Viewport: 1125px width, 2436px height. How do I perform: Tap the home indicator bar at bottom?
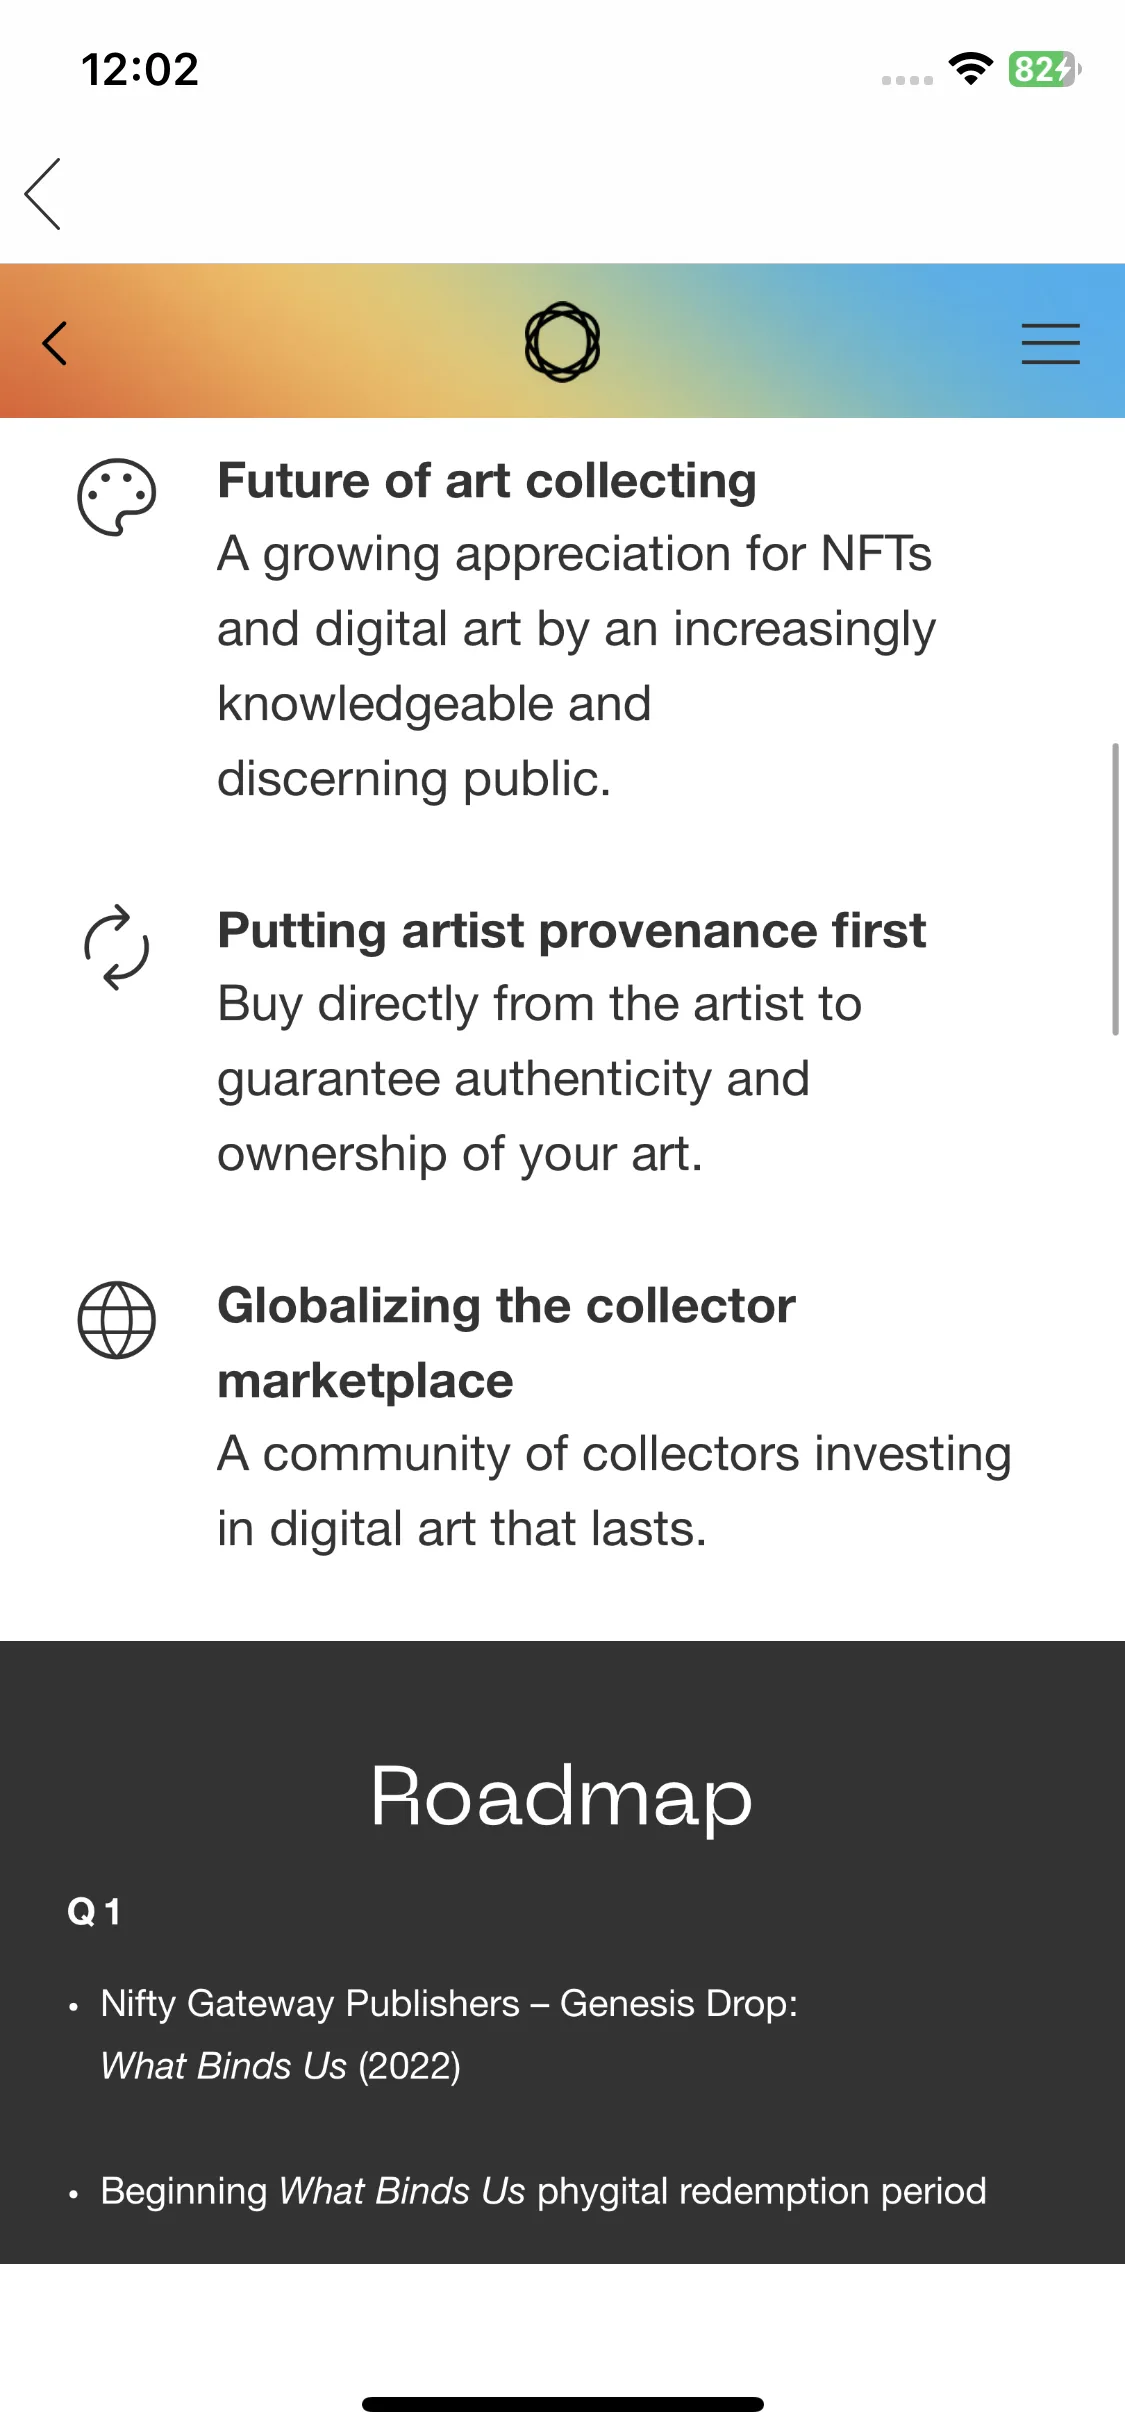pyautogui.click(x=563, y=2404)
